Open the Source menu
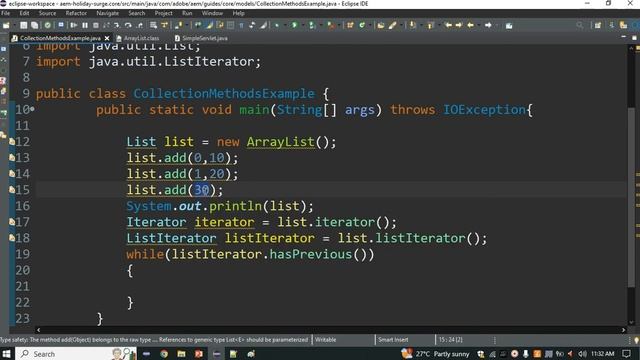The height and width of the screenshot is (360, 640). coord(47,13)
